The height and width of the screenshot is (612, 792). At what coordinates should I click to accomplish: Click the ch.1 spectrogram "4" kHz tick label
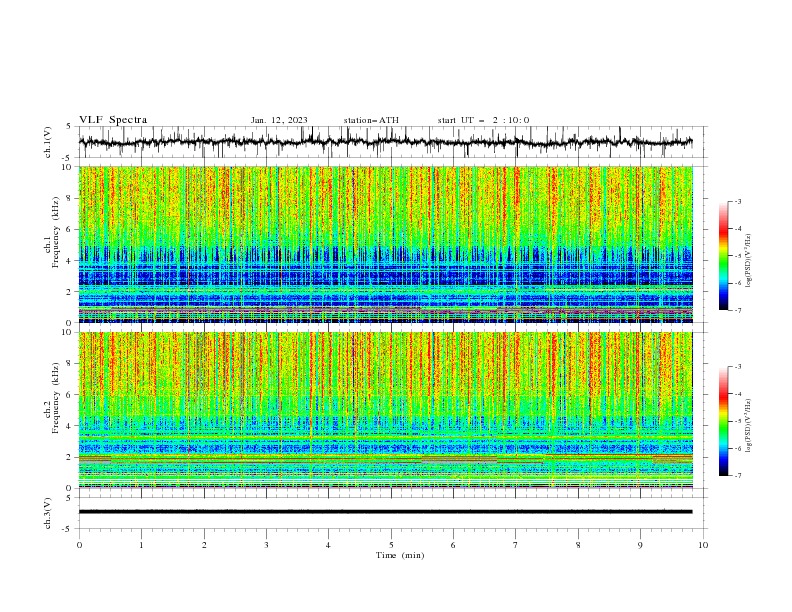click(x=69, y=260)
